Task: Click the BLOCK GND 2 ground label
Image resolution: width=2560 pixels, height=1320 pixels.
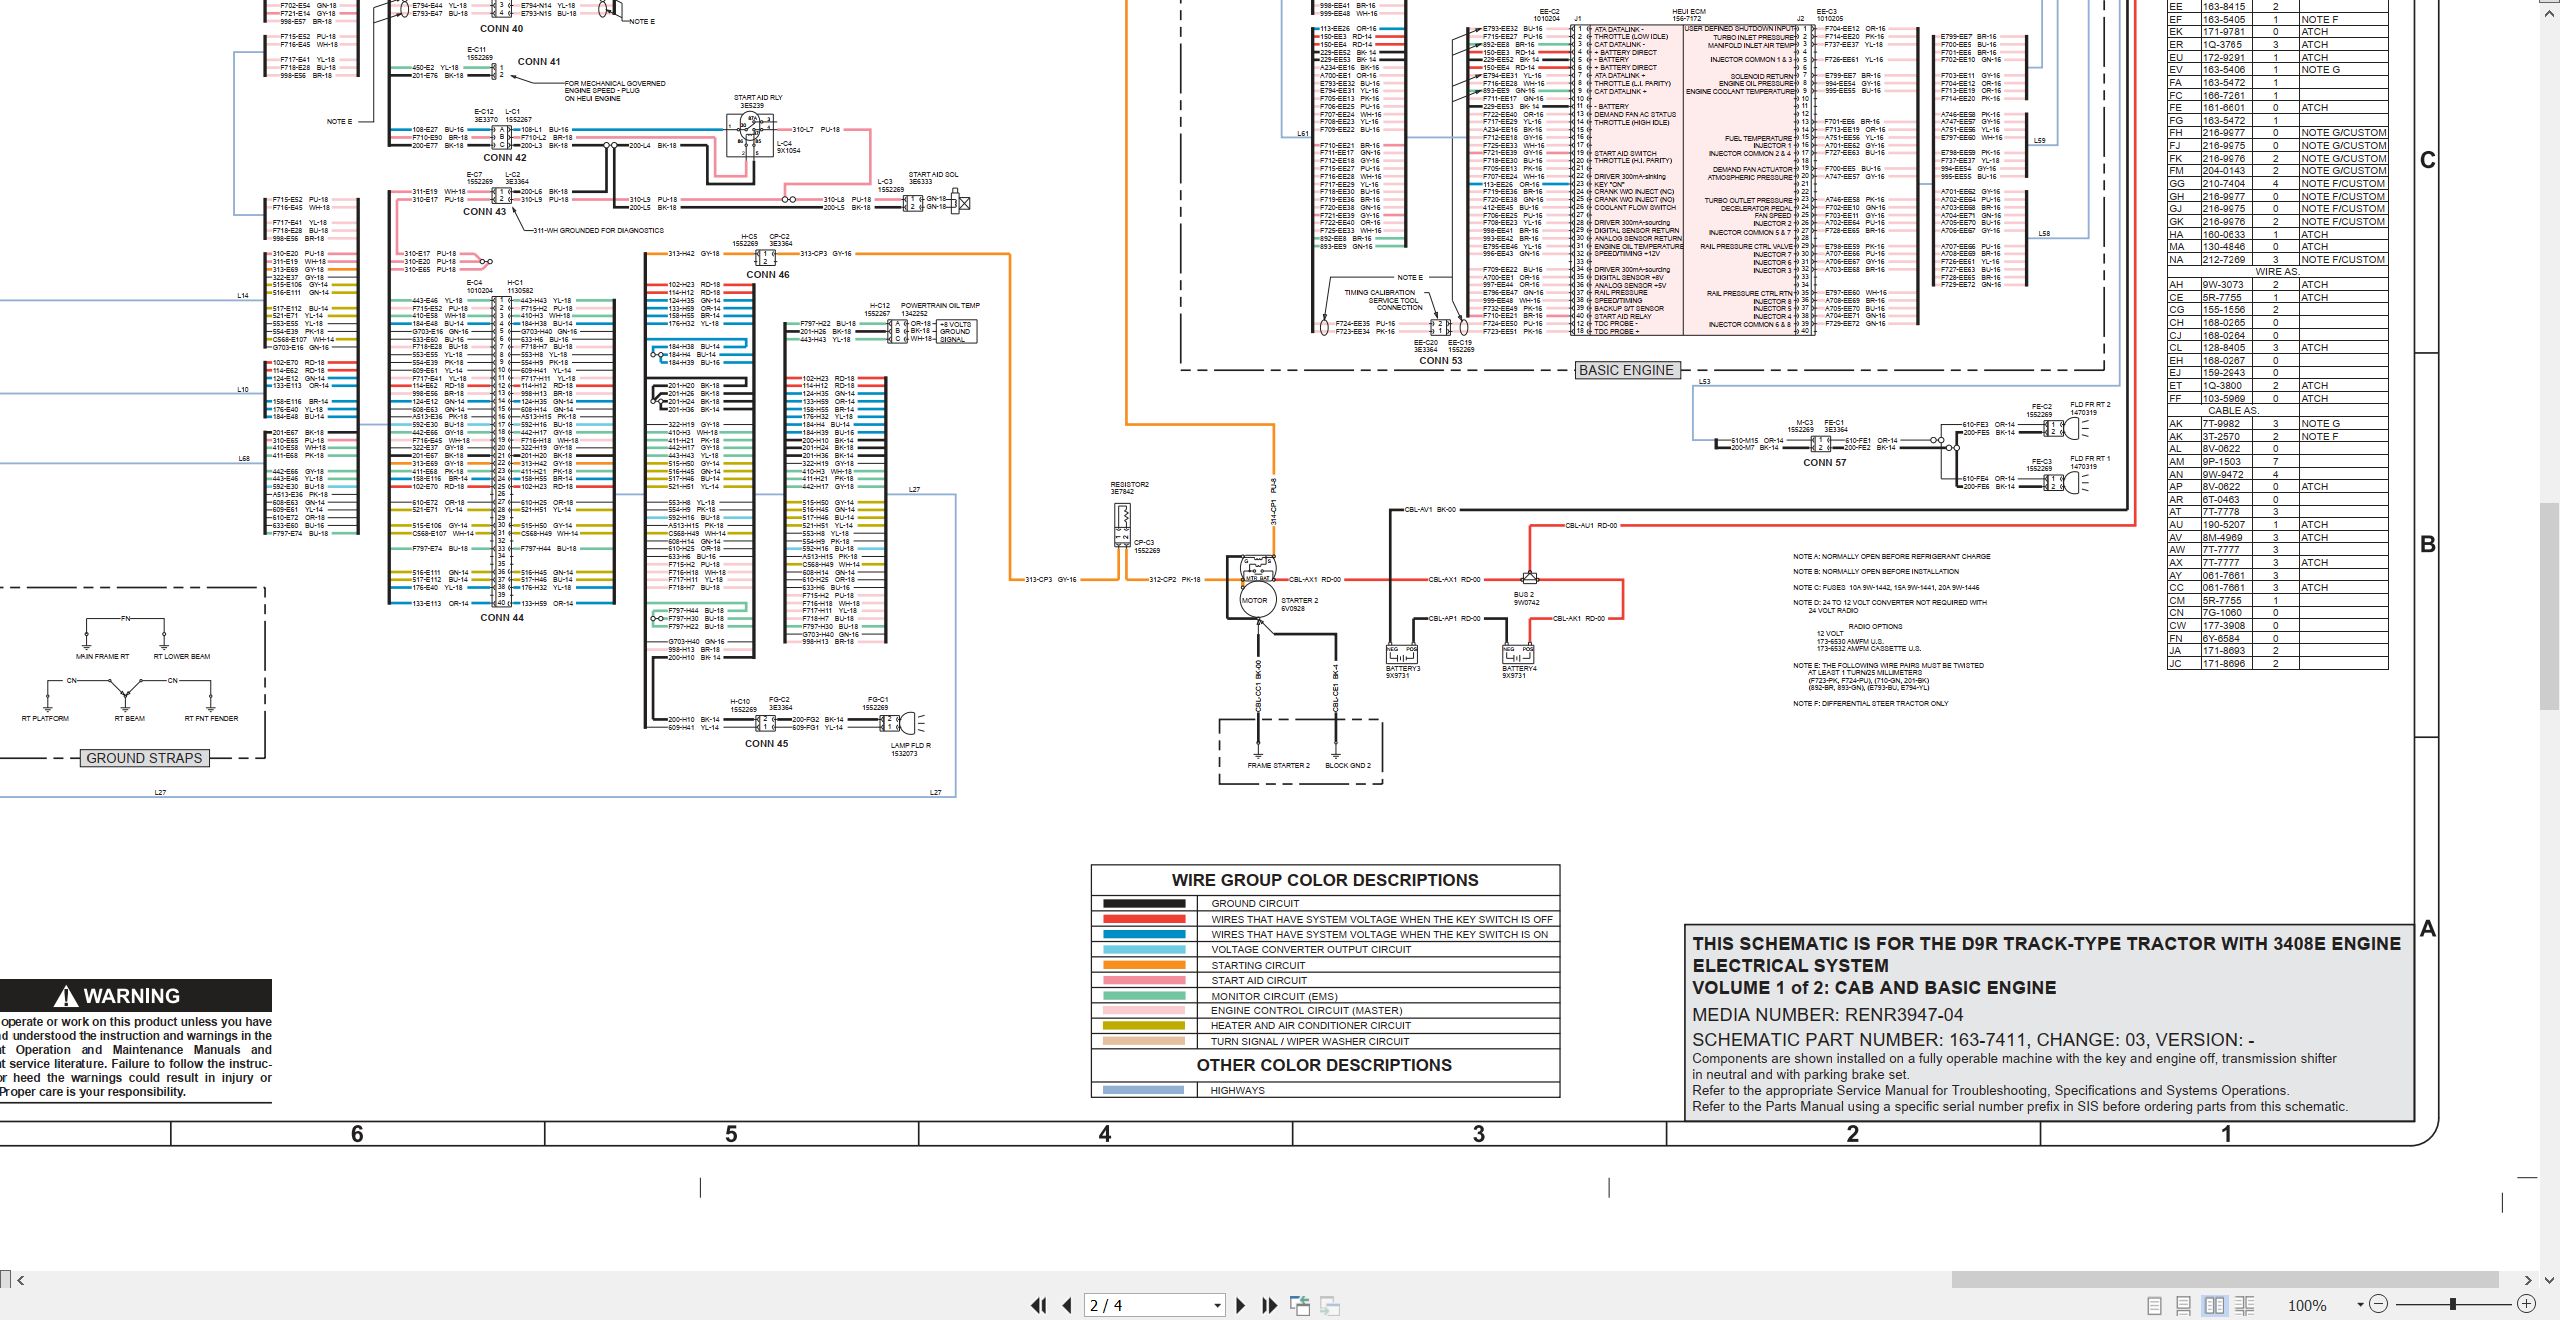Action: (1347, 766)
